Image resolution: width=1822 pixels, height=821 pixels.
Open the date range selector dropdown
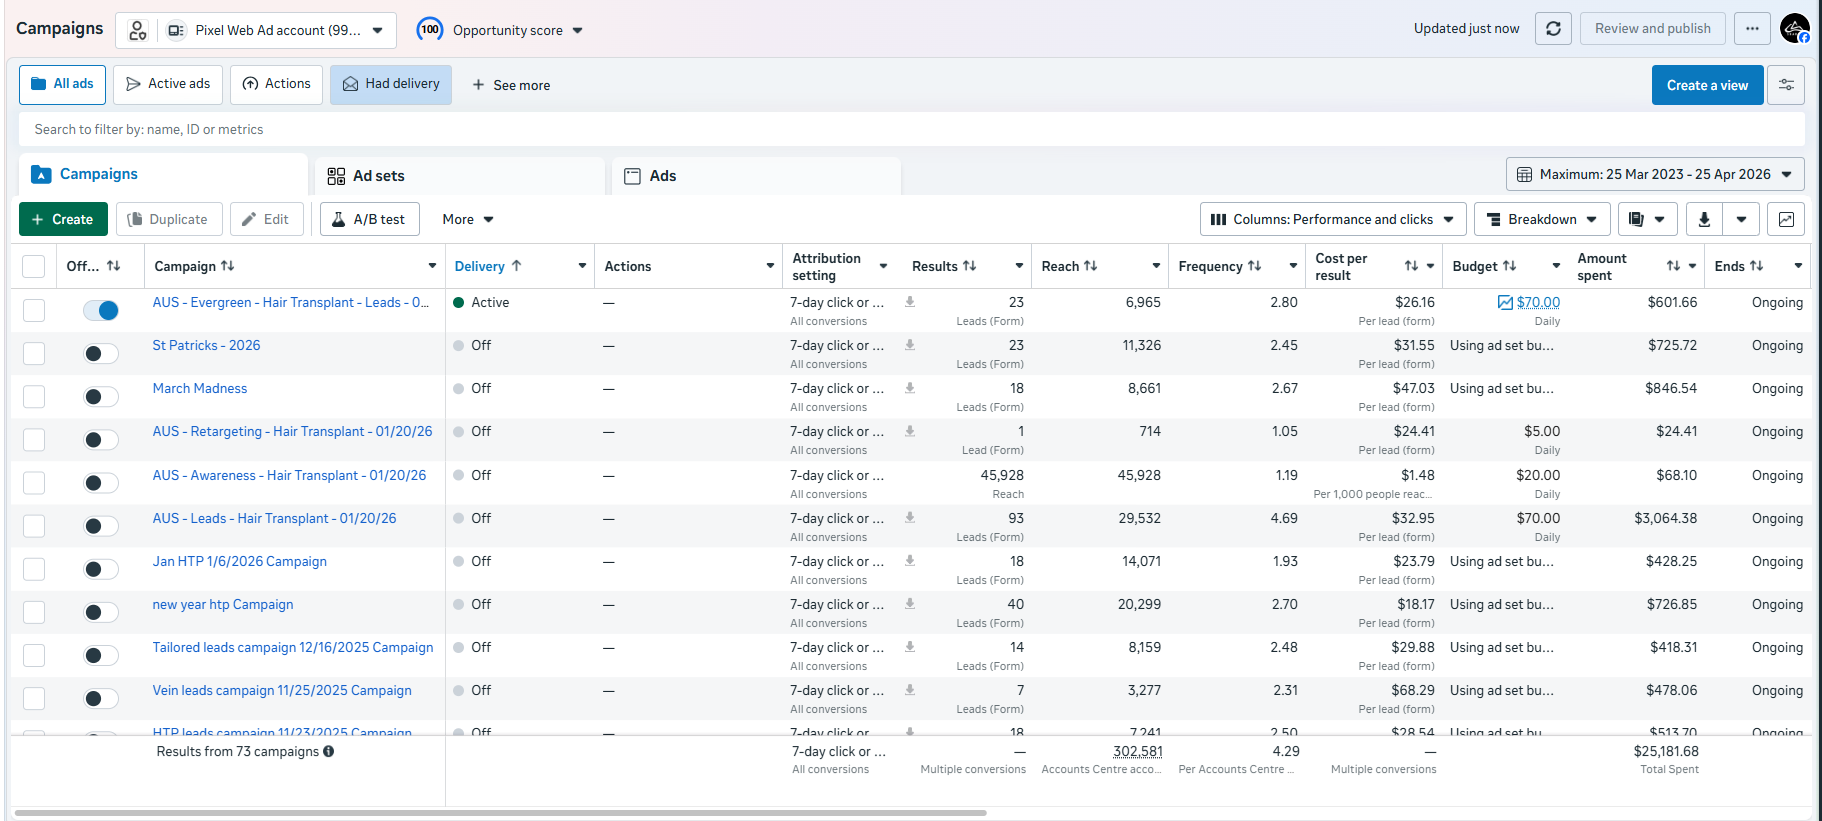pos(1655,174)
